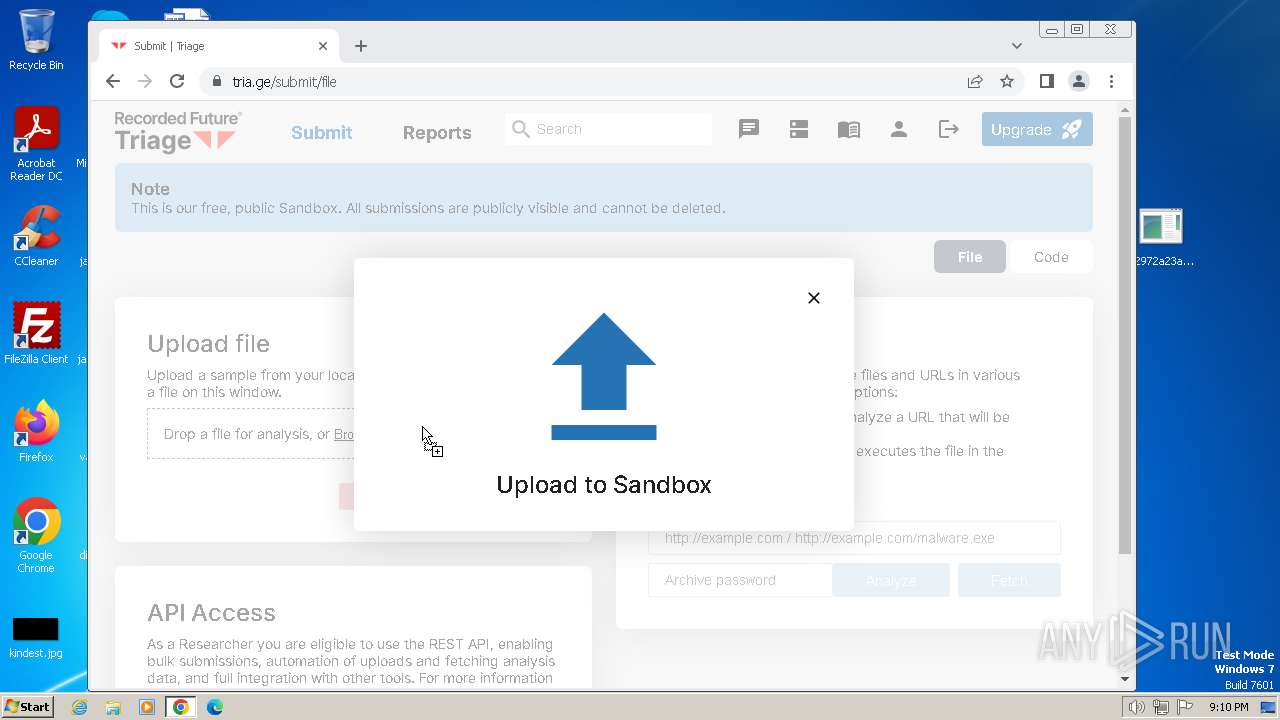Expand Chrome's tab search chevron

pos(1017,46)
